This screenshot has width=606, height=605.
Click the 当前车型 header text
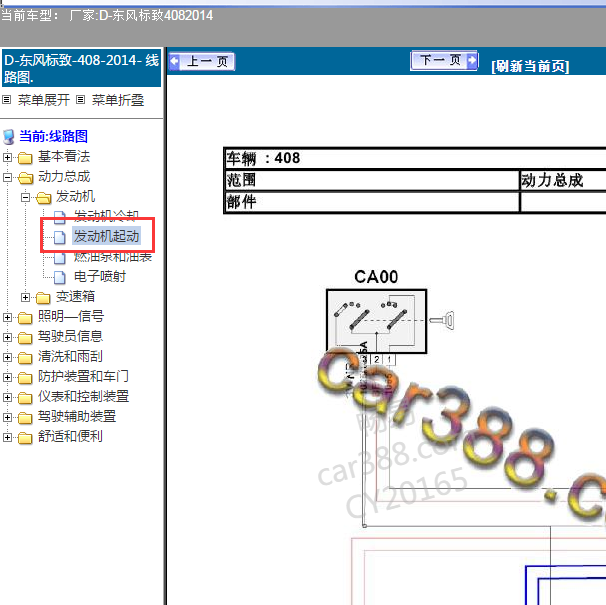[x=107, y=16]
